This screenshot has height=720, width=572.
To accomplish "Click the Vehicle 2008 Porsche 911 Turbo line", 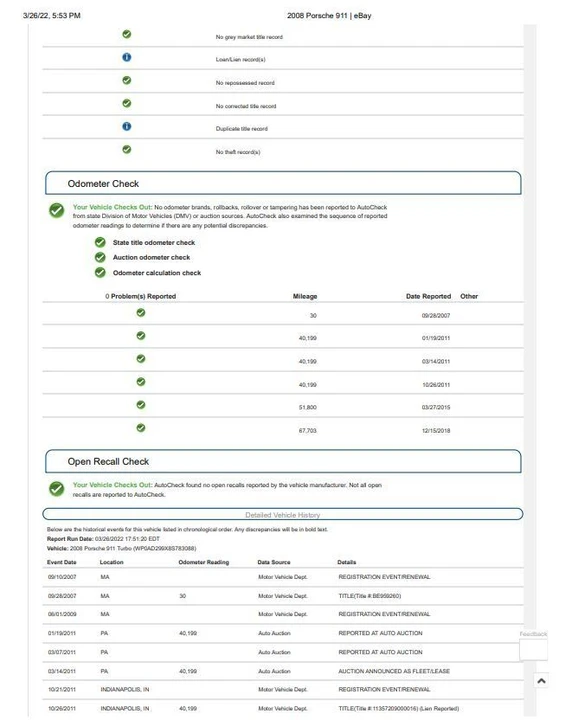I will click(x=122, y=548).
